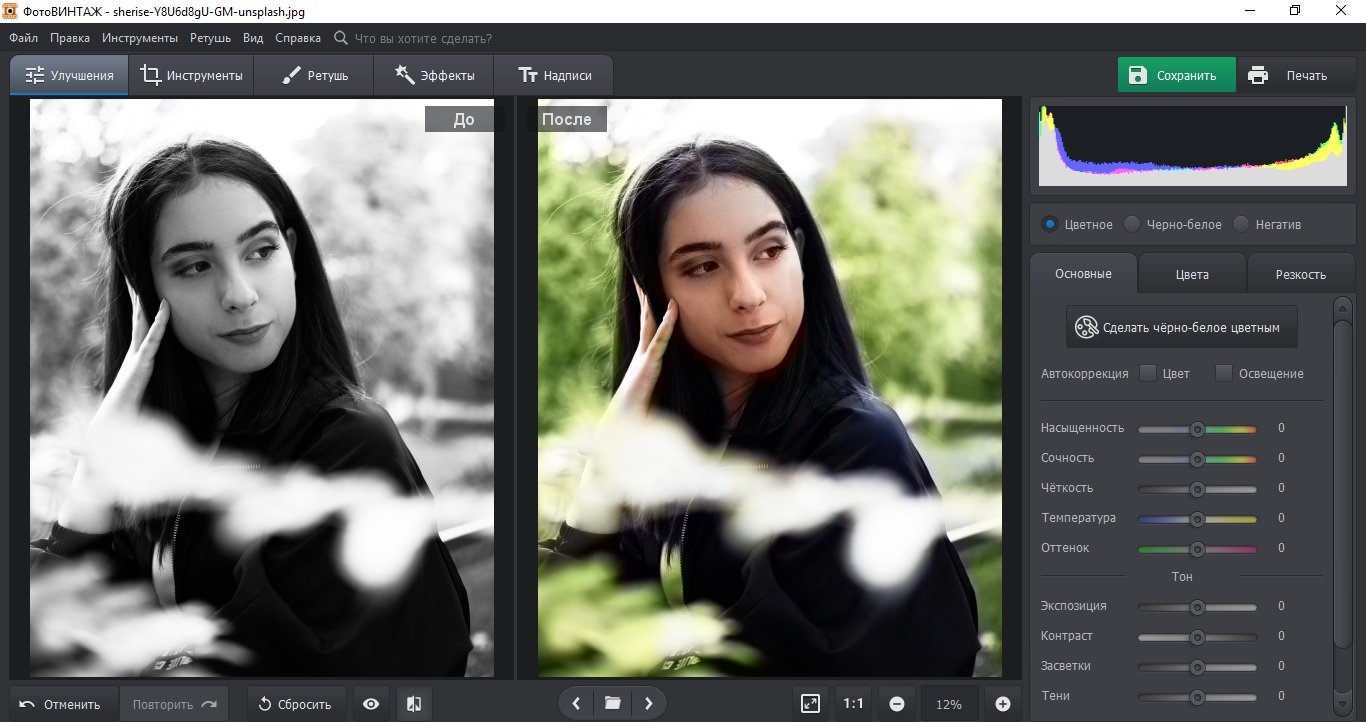Click the 'Тон' section heading
The width and height of the screenshot is (1366, 722).
(1182, 577)
